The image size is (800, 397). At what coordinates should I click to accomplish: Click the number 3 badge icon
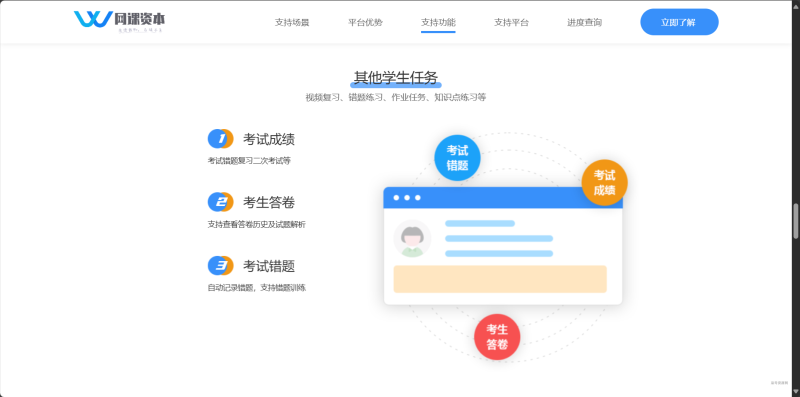220,265
